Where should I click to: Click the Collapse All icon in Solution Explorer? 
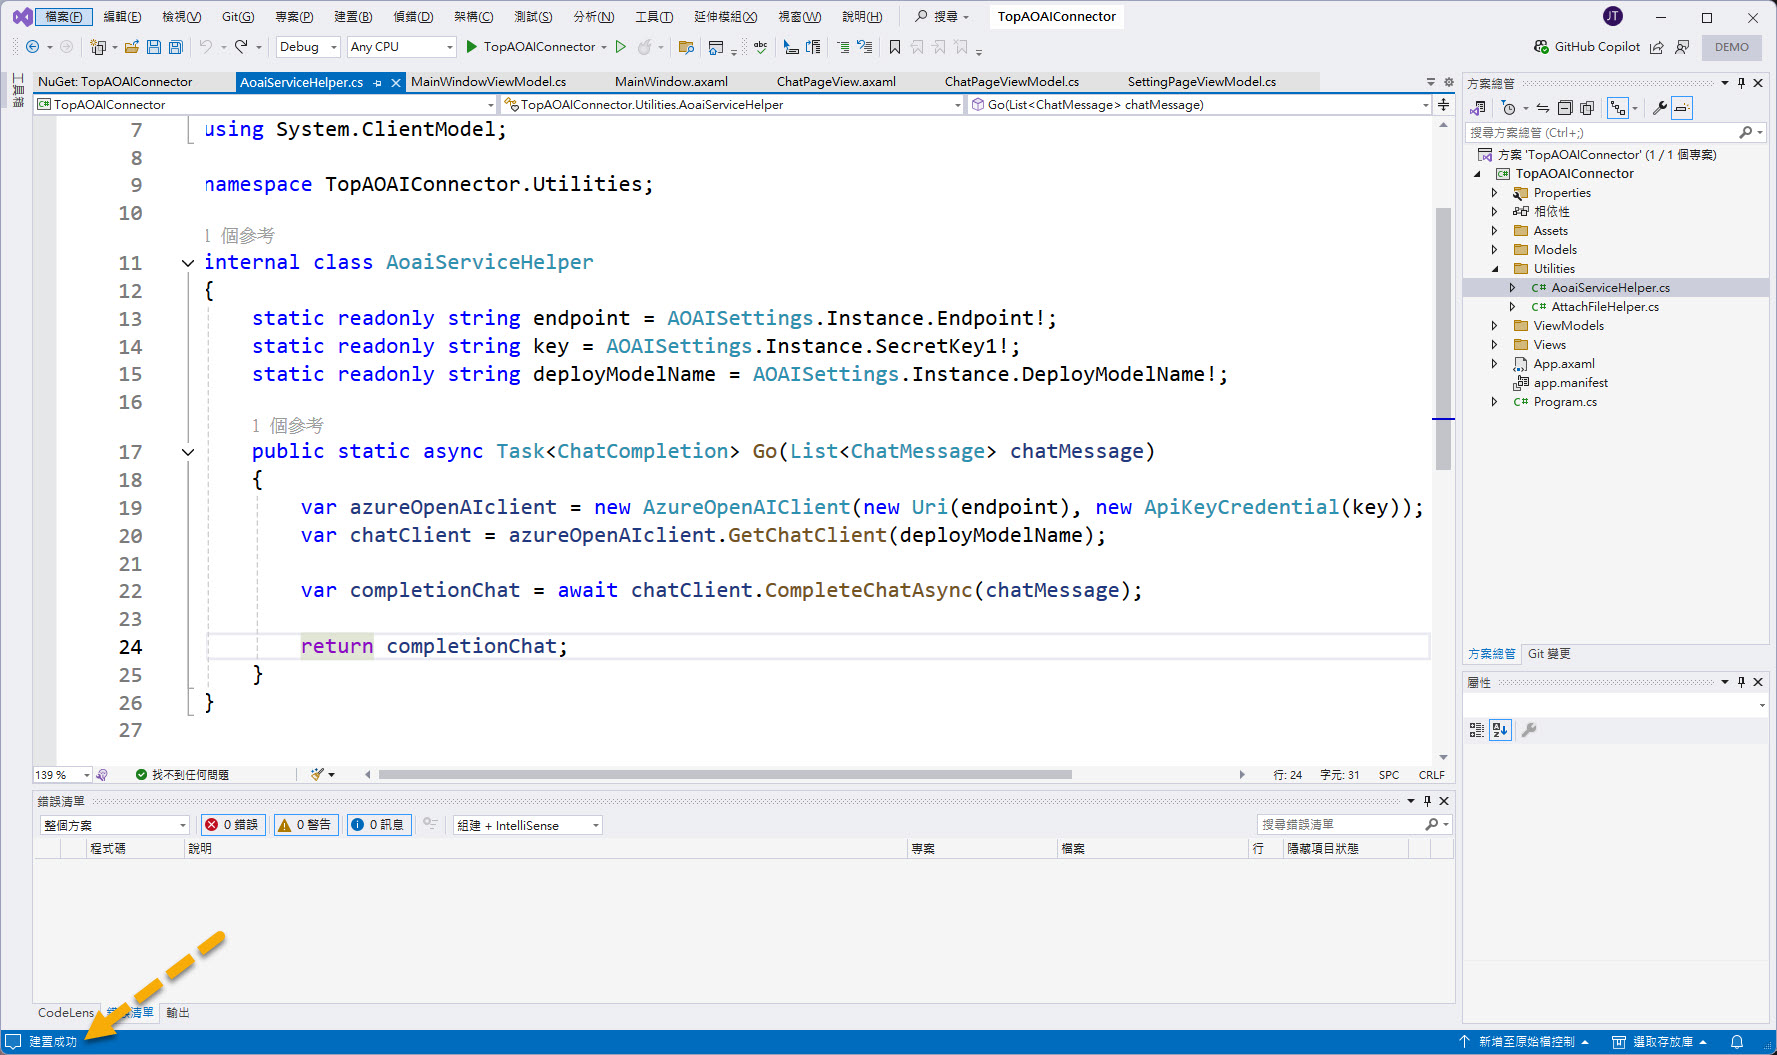(x=1565, y=108)
